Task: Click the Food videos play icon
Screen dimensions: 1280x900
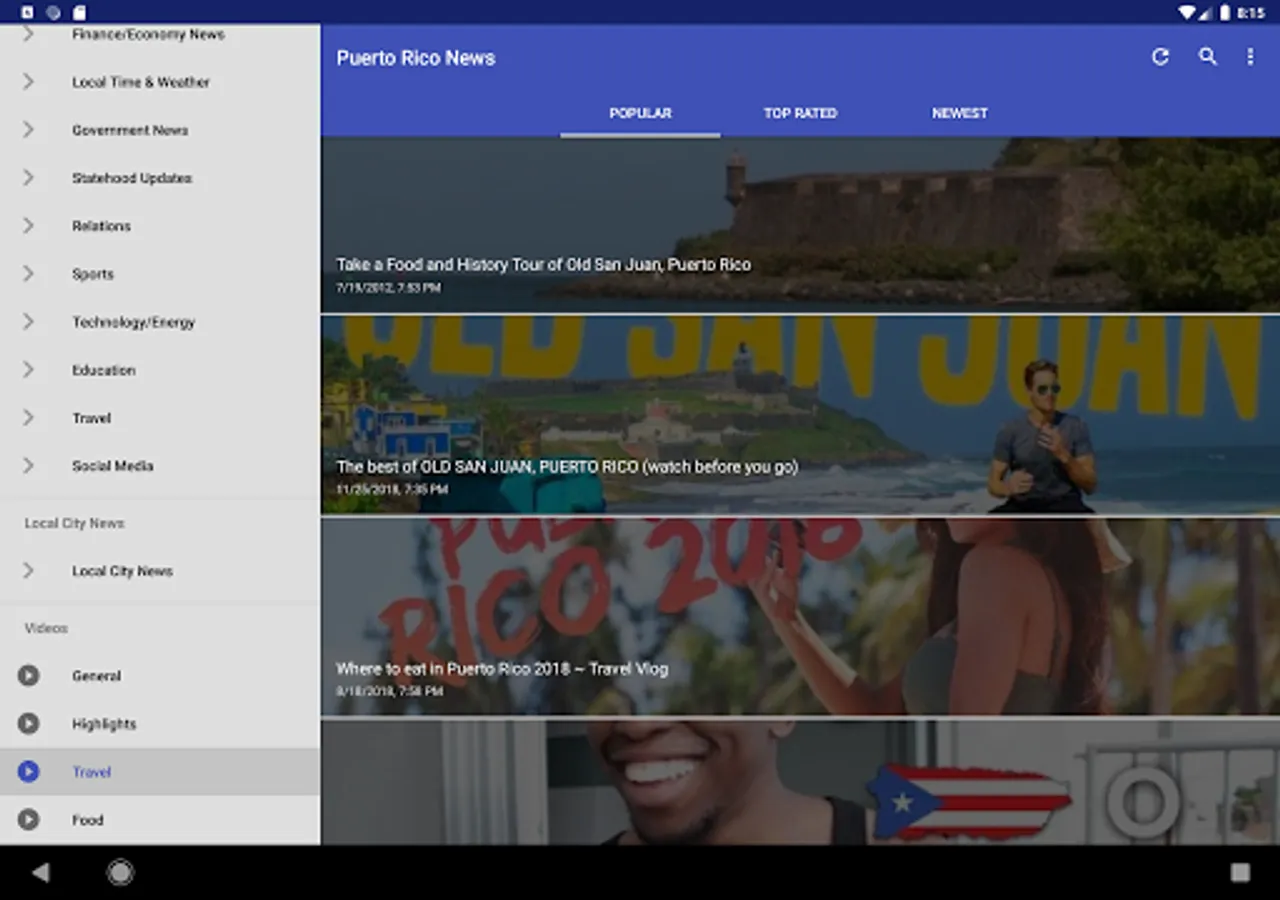Action: coord(28,820)
